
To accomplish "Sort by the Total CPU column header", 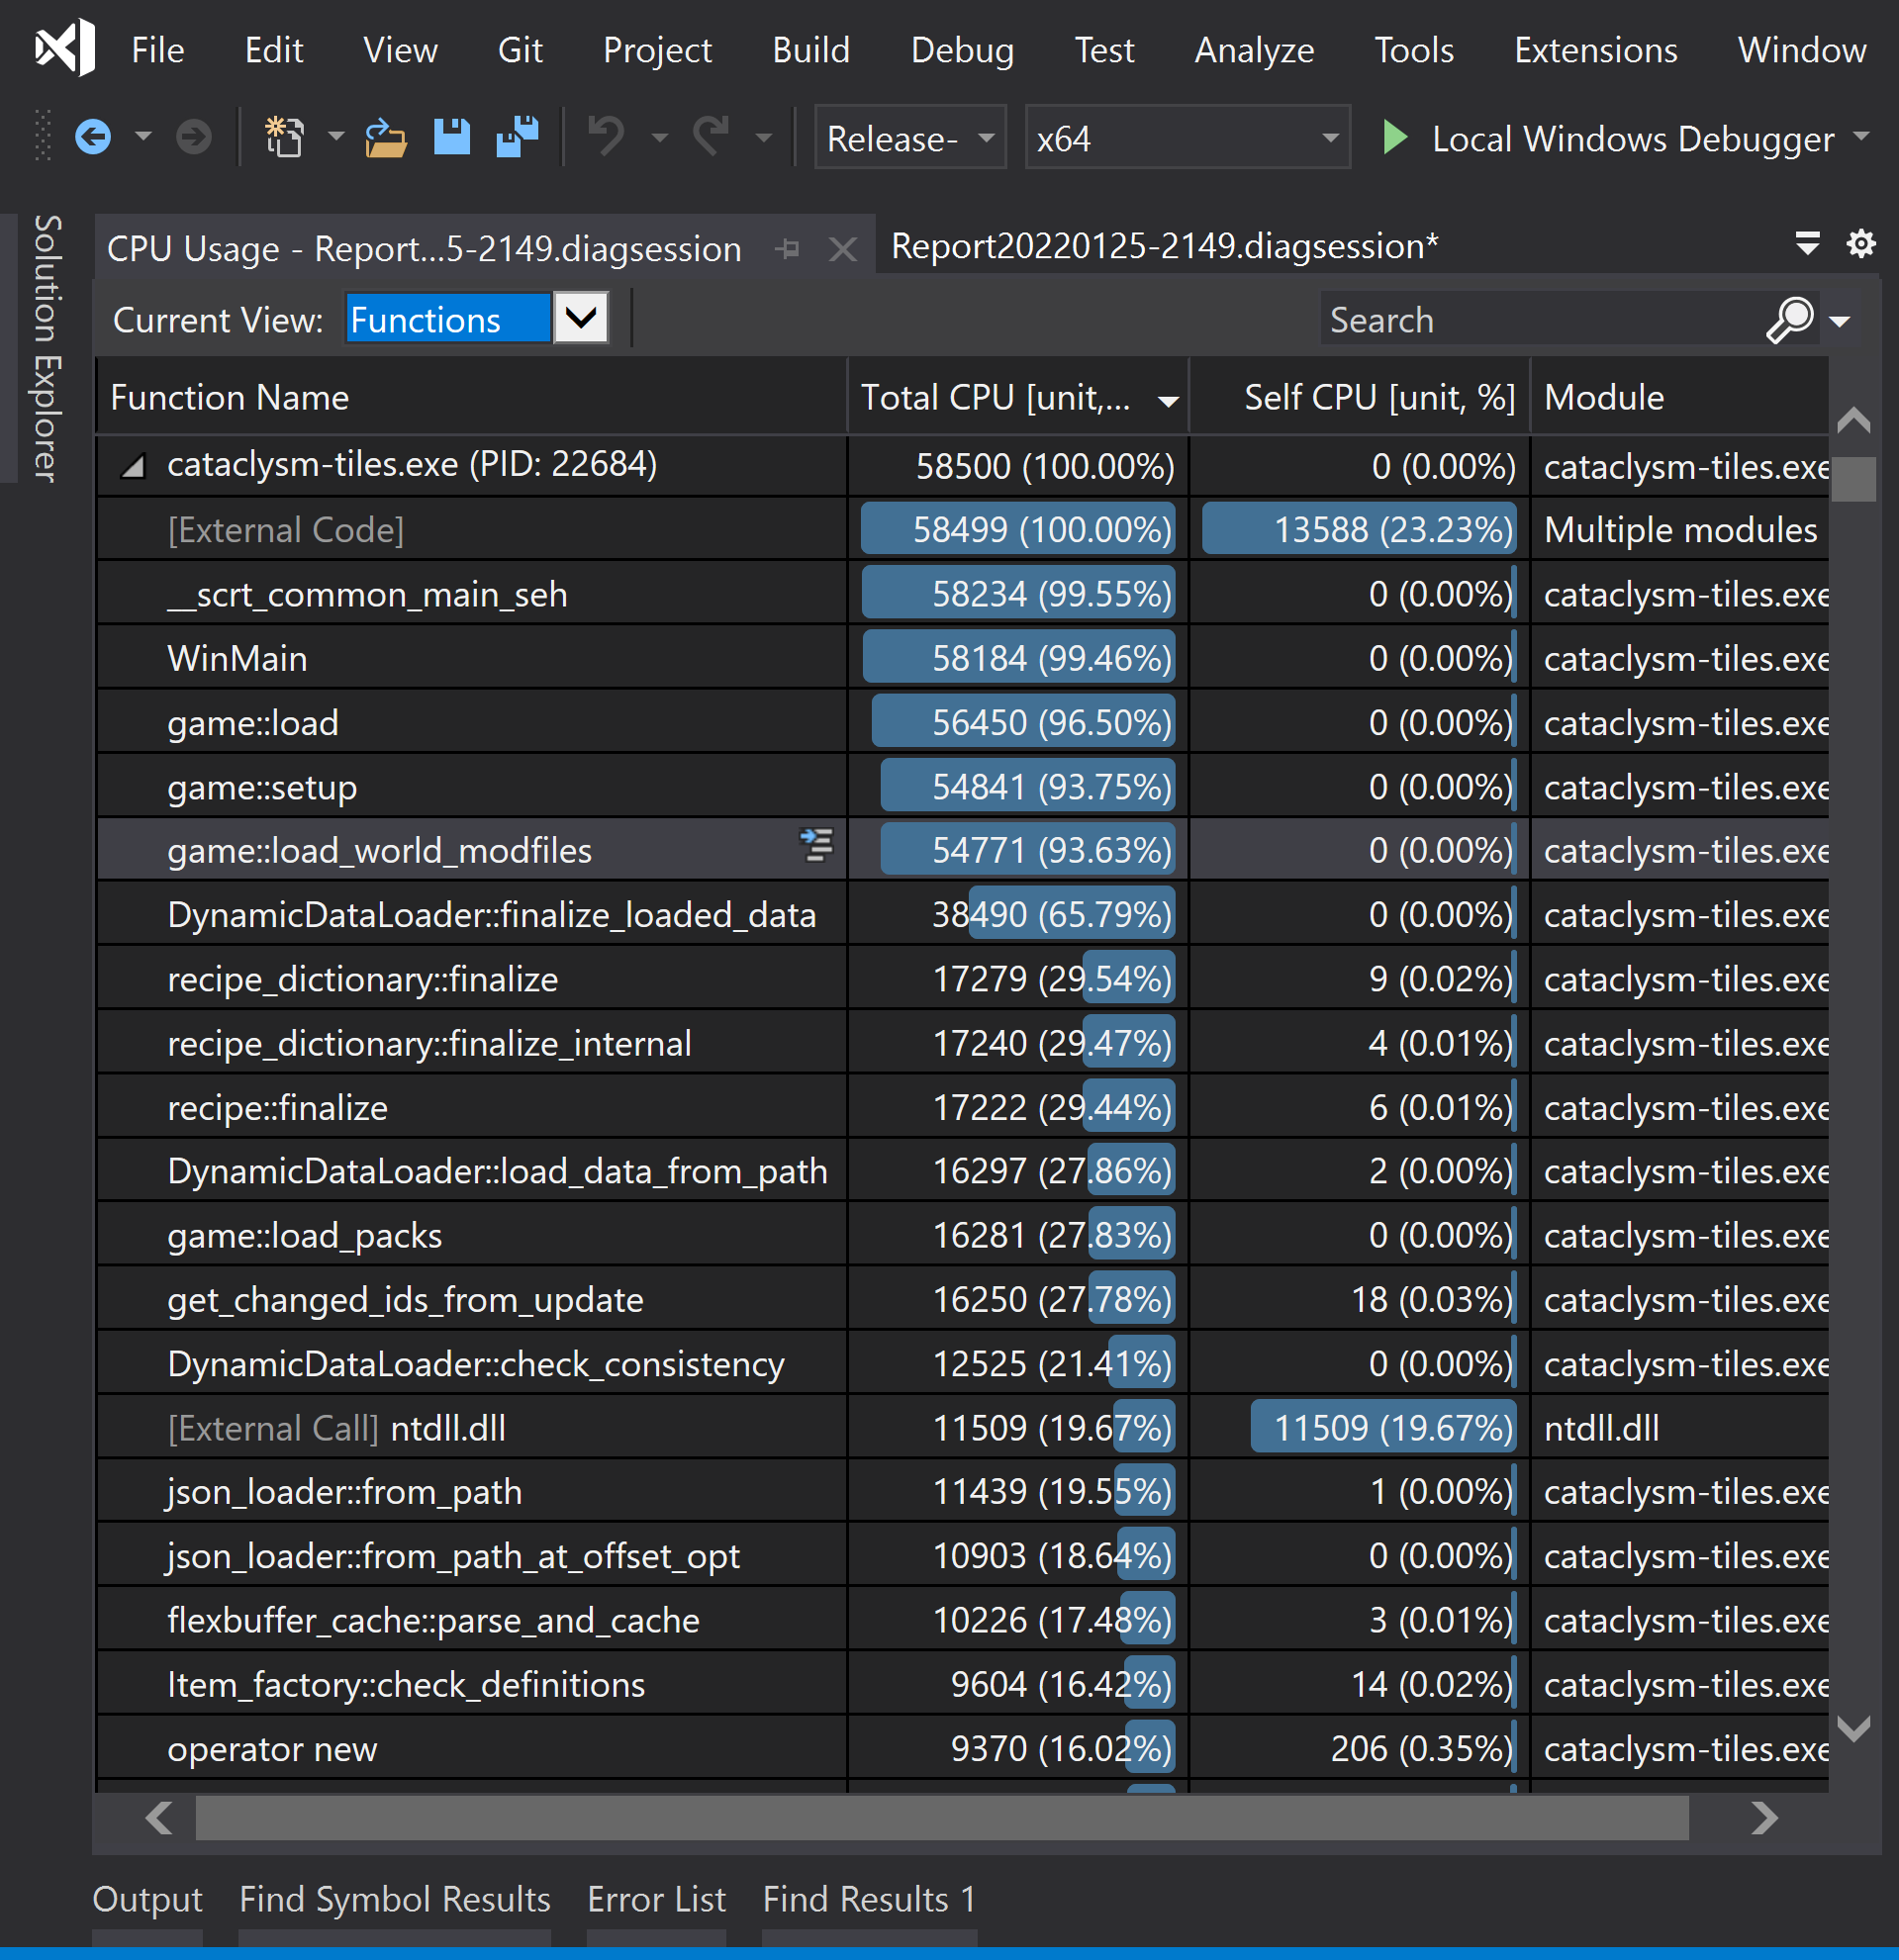I will pos(1018,397).
